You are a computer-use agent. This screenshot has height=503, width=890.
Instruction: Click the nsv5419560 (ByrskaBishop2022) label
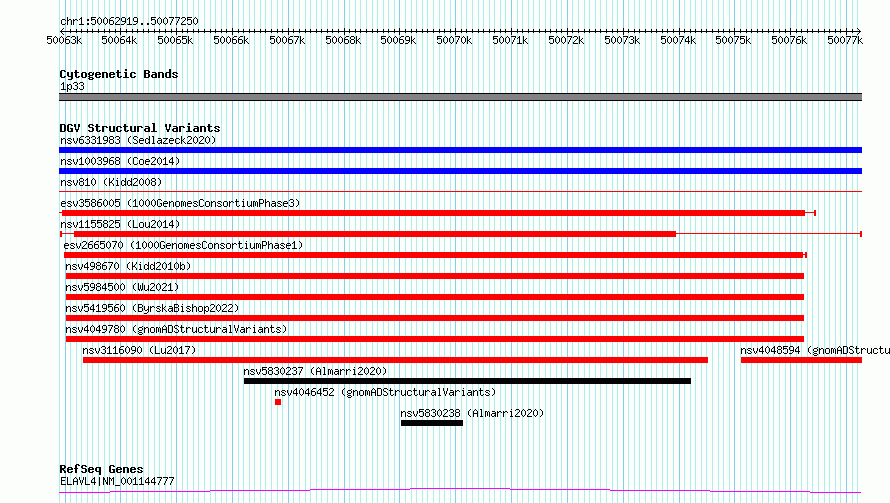click(152, 308)
